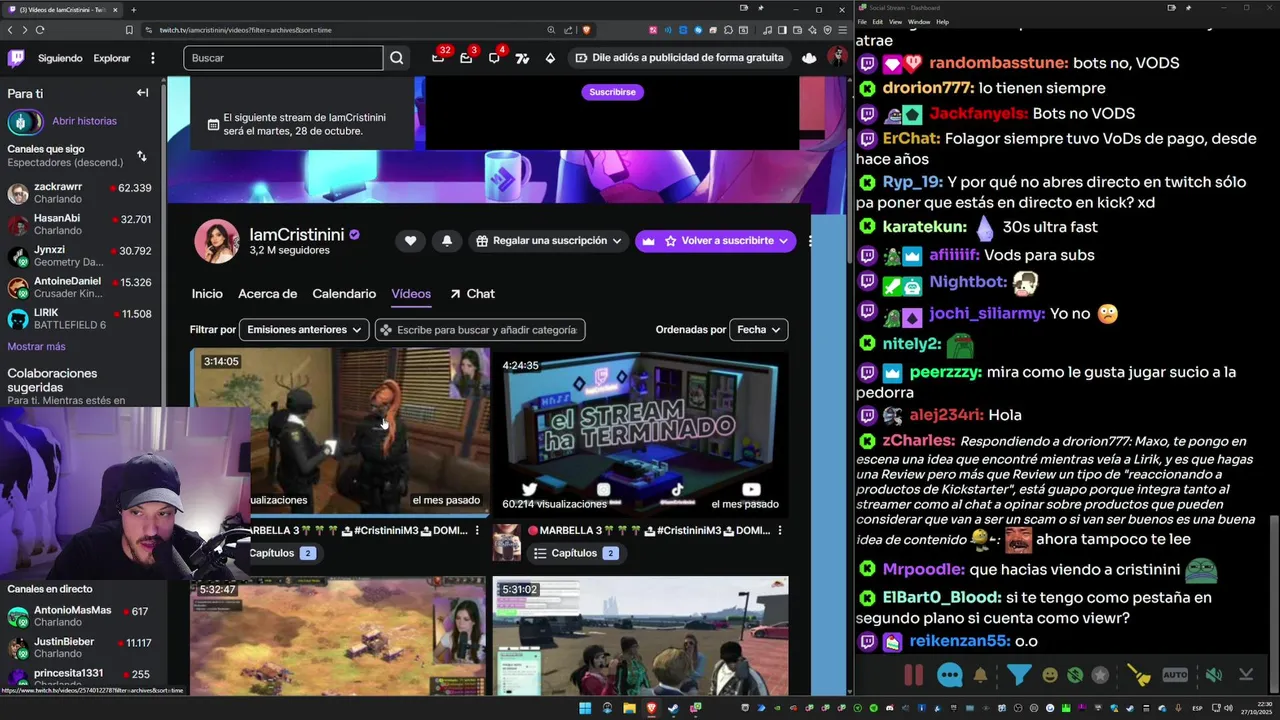Viewport: 1280px width, 720px height.
Task: Open the three-dots menu next to Explorar
Action: (x=153, y=58)
